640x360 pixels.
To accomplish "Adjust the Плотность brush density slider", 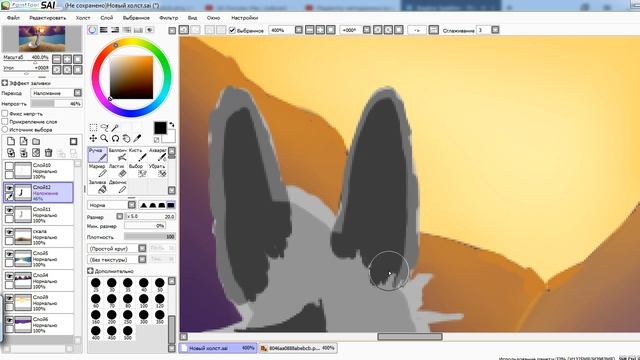I will click(150, 237).
